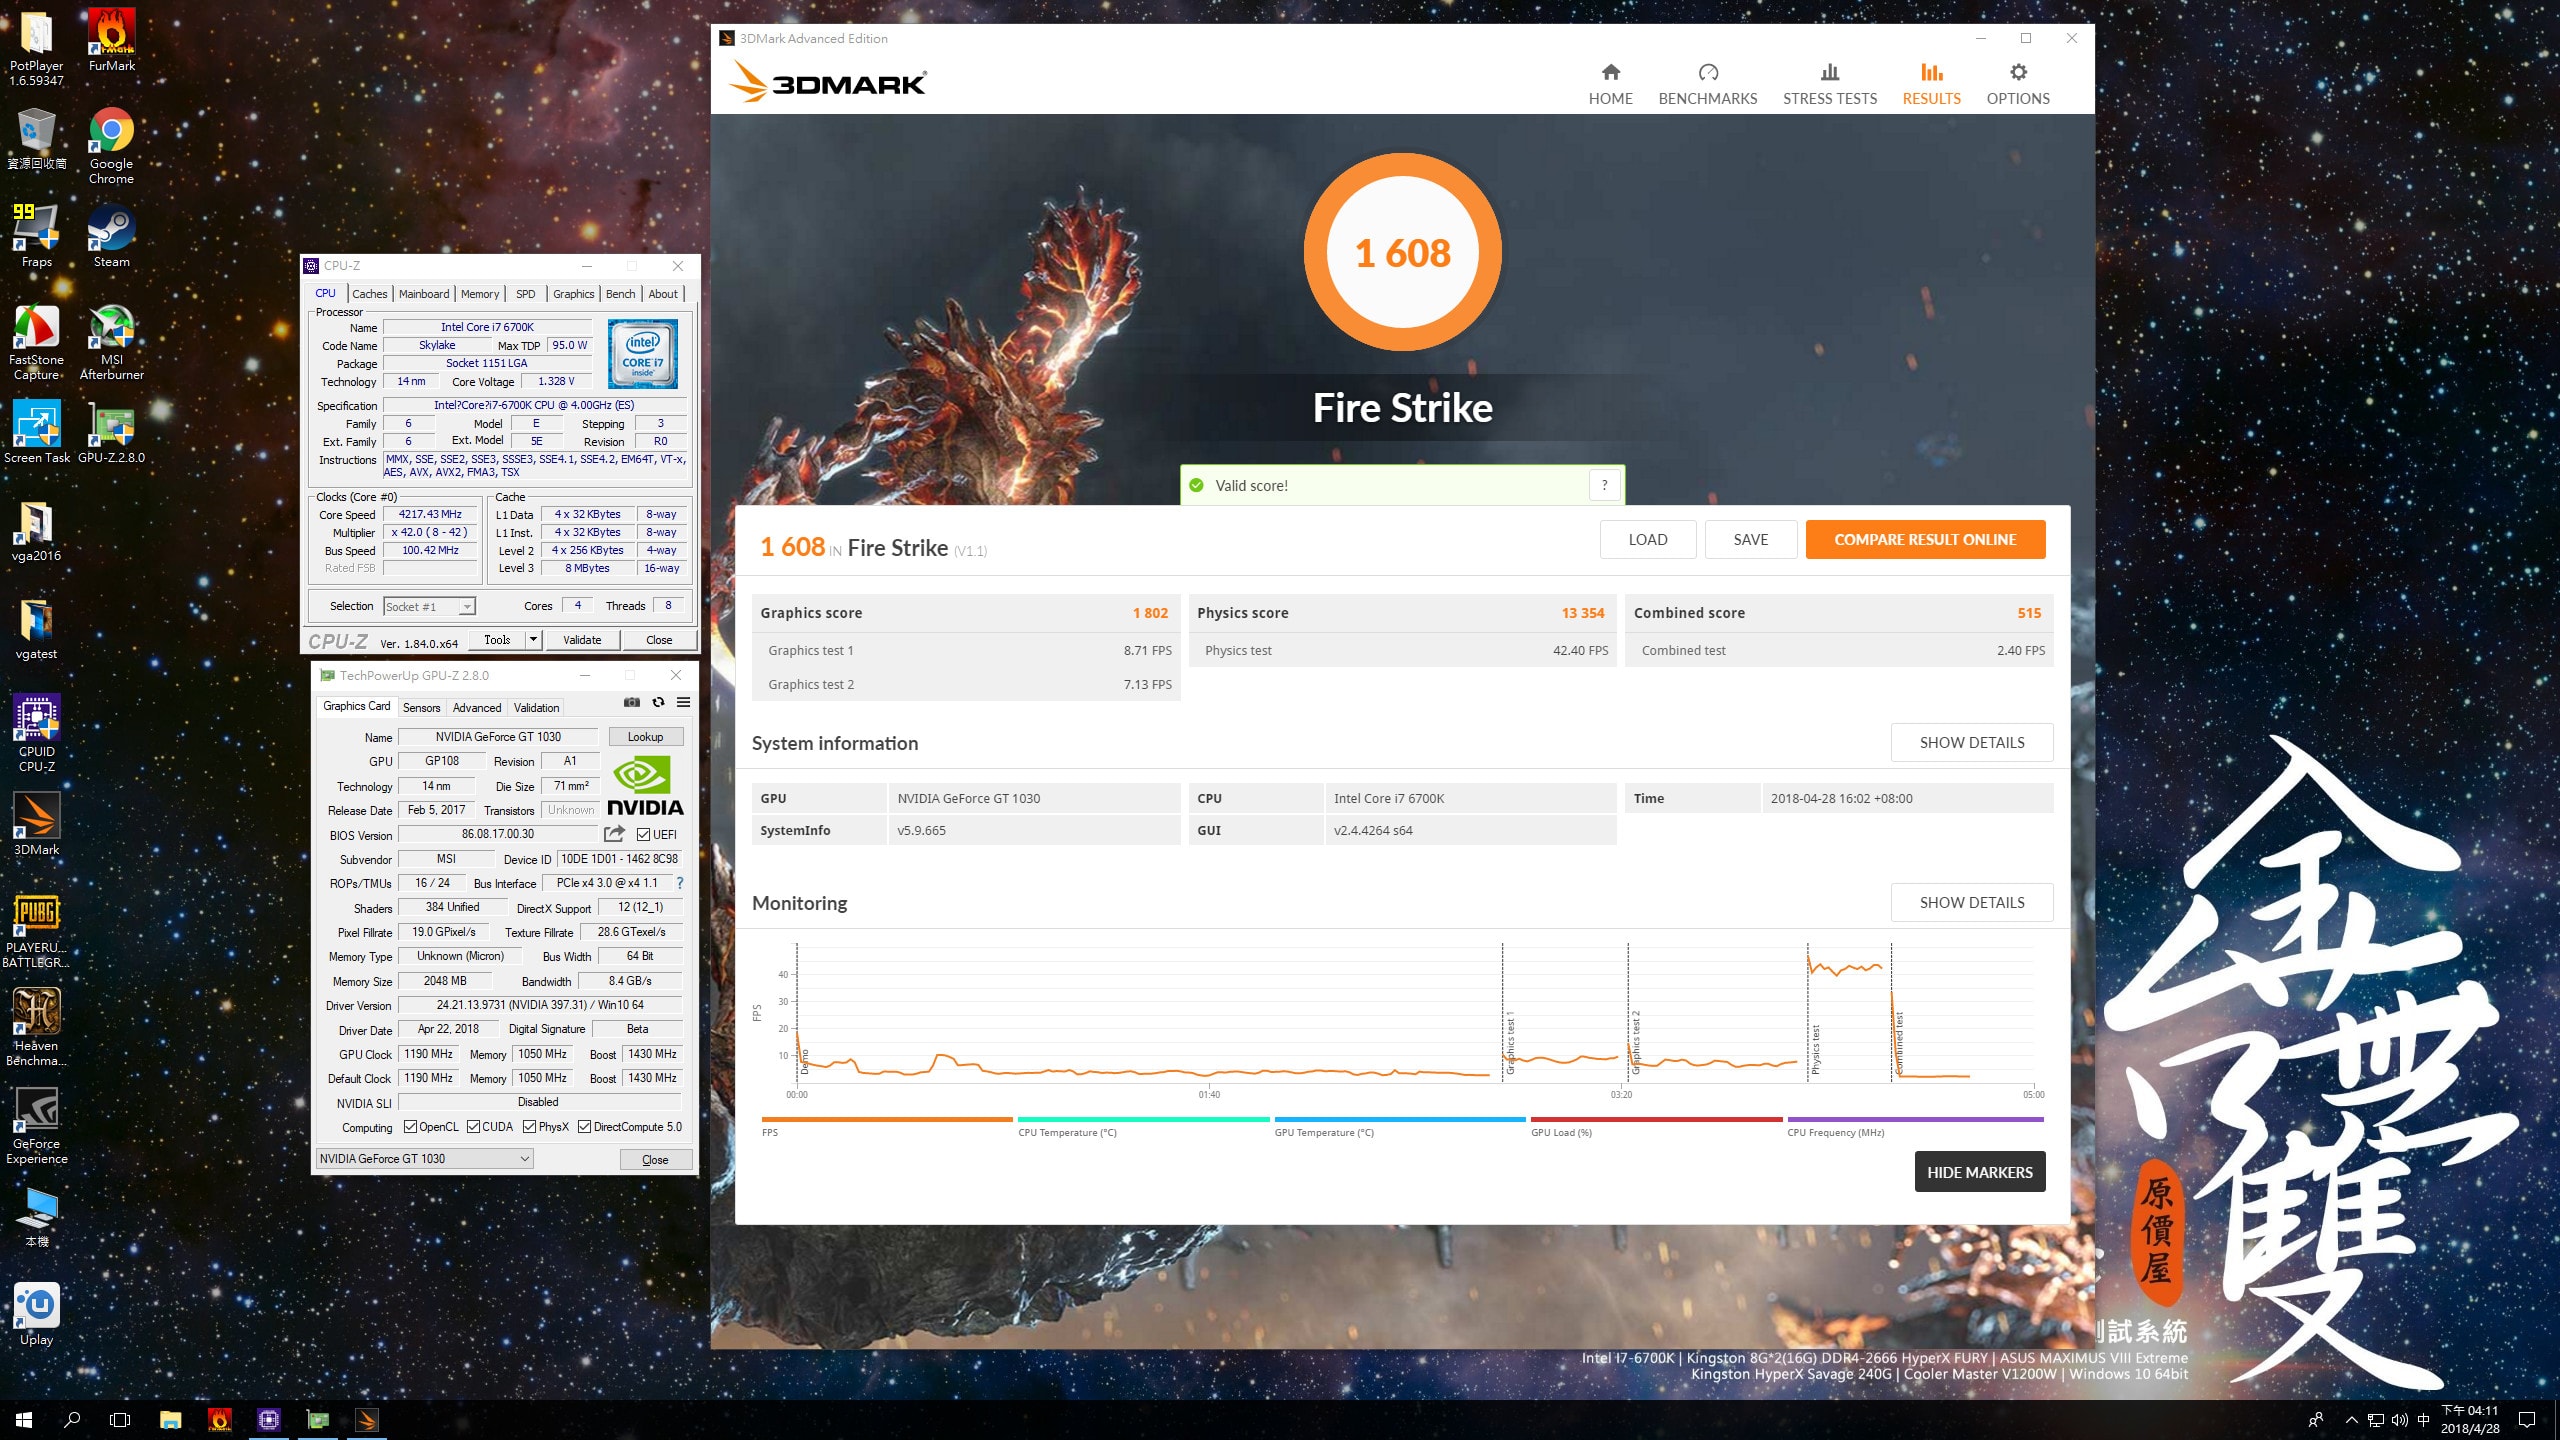2560x1440 pixels.
Task: Launch the Uplay desktop shortcut
Action: tap(36, 1315)
